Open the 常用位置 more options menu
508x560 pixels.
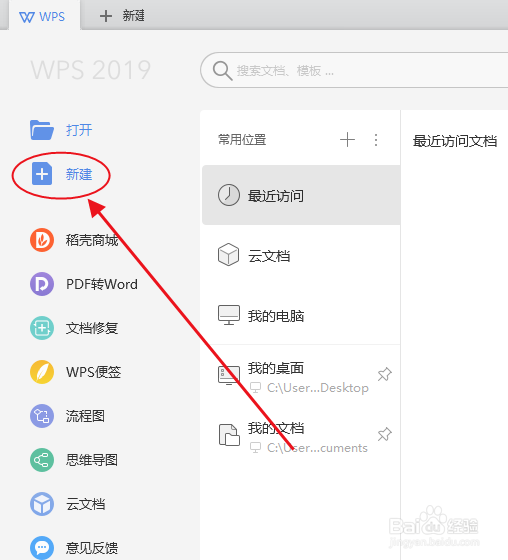[x=376, y=140]
